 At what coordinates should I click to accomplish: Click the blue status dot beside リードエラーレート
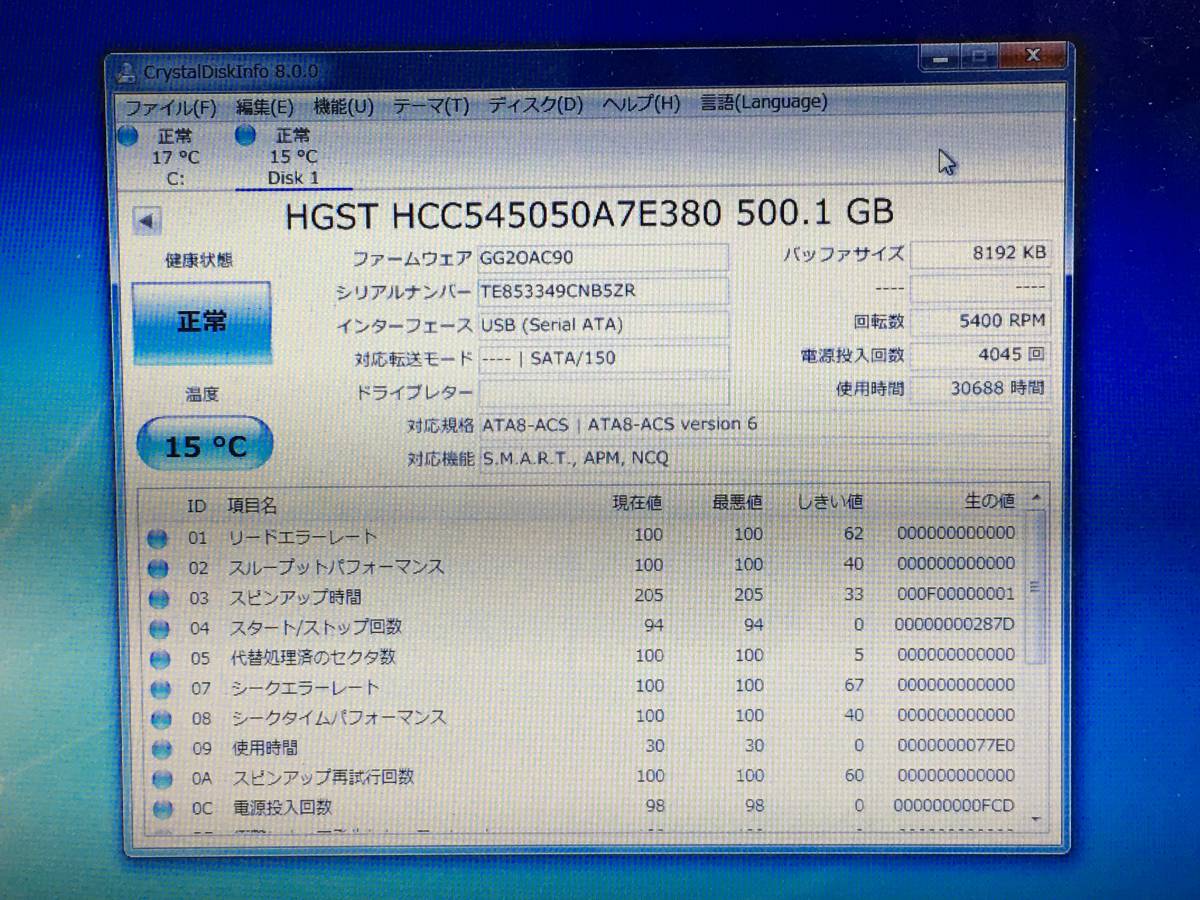(x=158, y=536)
